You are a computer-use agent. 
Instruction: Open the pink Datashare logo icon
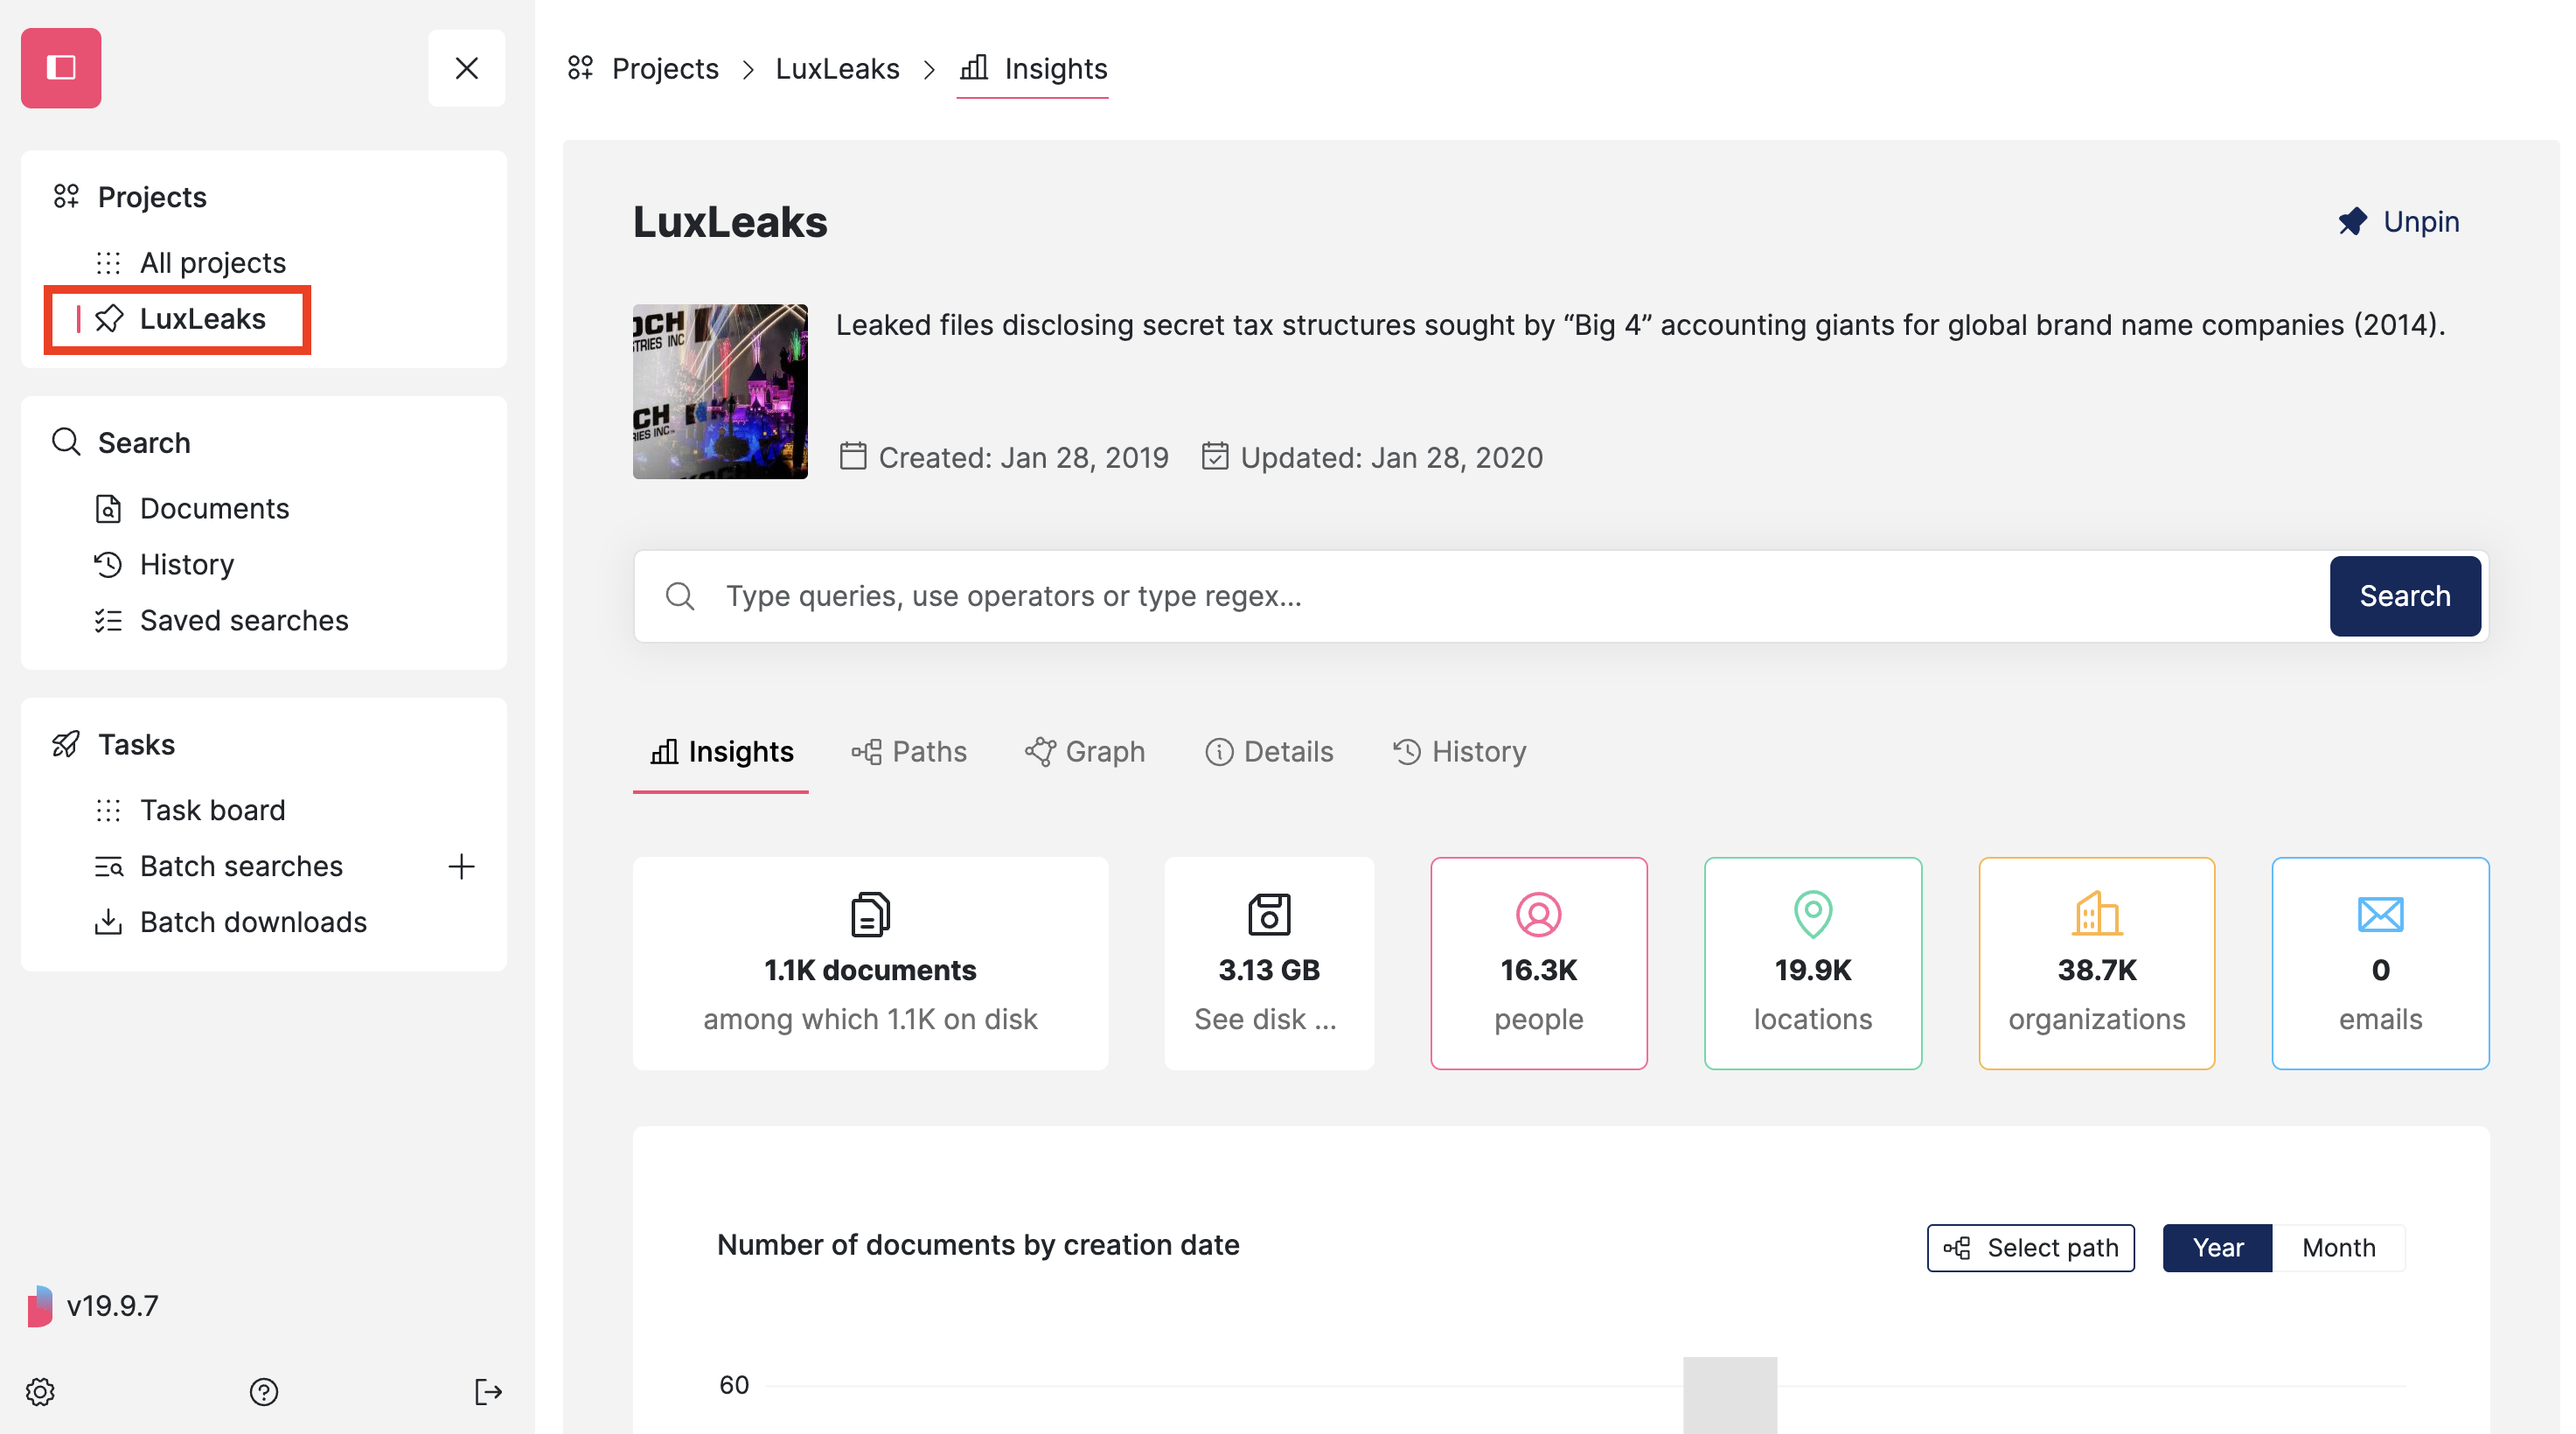coord(61,67)
